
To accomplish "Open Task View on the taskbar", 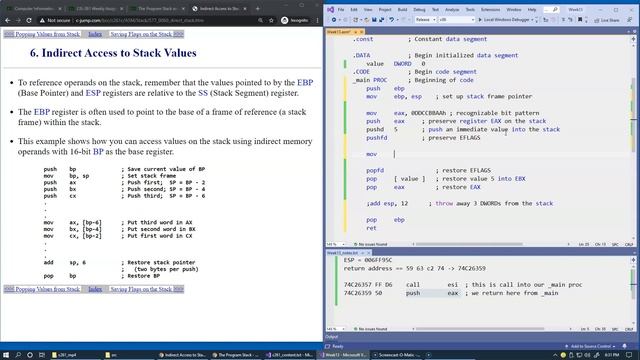I will pyautogui.click(x=42, y=355).
